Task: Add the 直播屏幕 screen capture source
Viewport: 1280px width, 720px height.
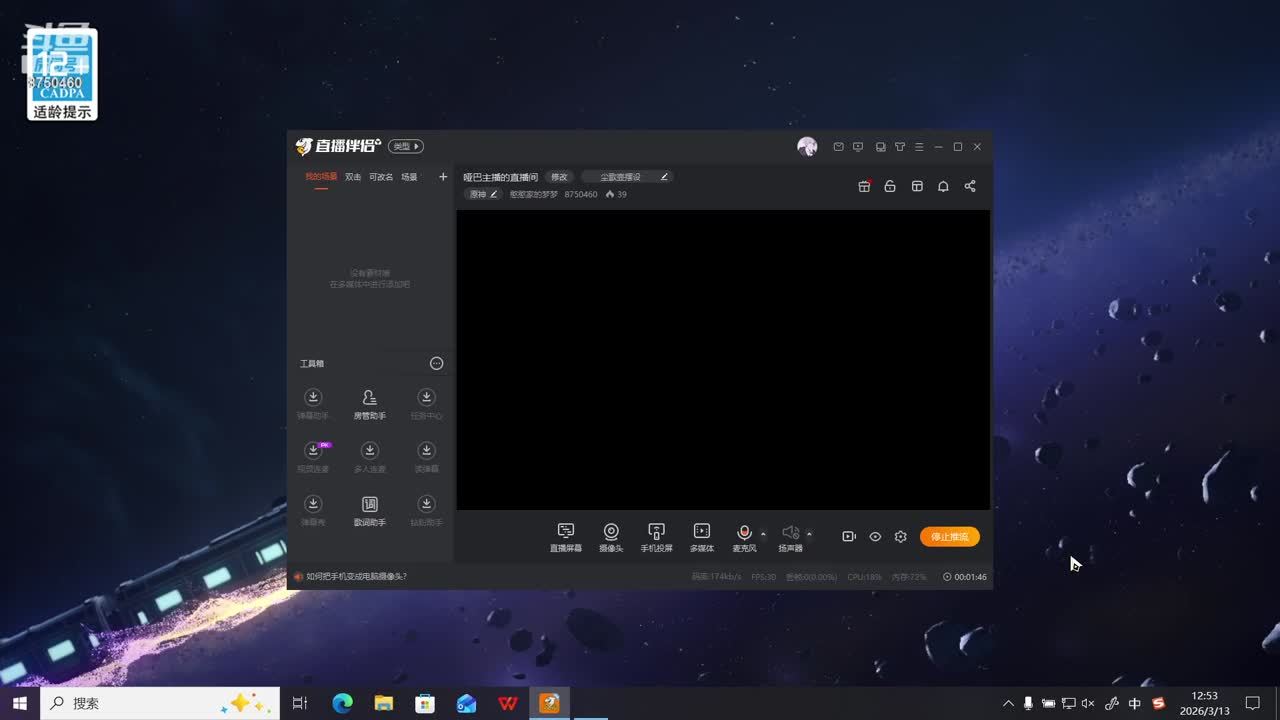Action: point(565,537)
